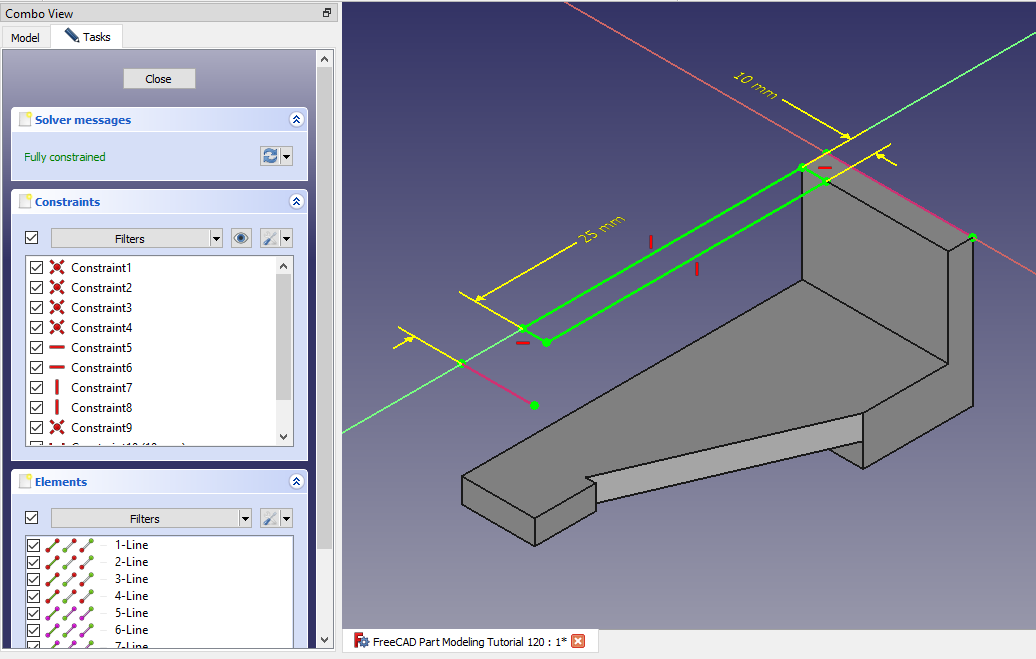
Task: Click the Close button in Tasks
Action: click(159, 79)
